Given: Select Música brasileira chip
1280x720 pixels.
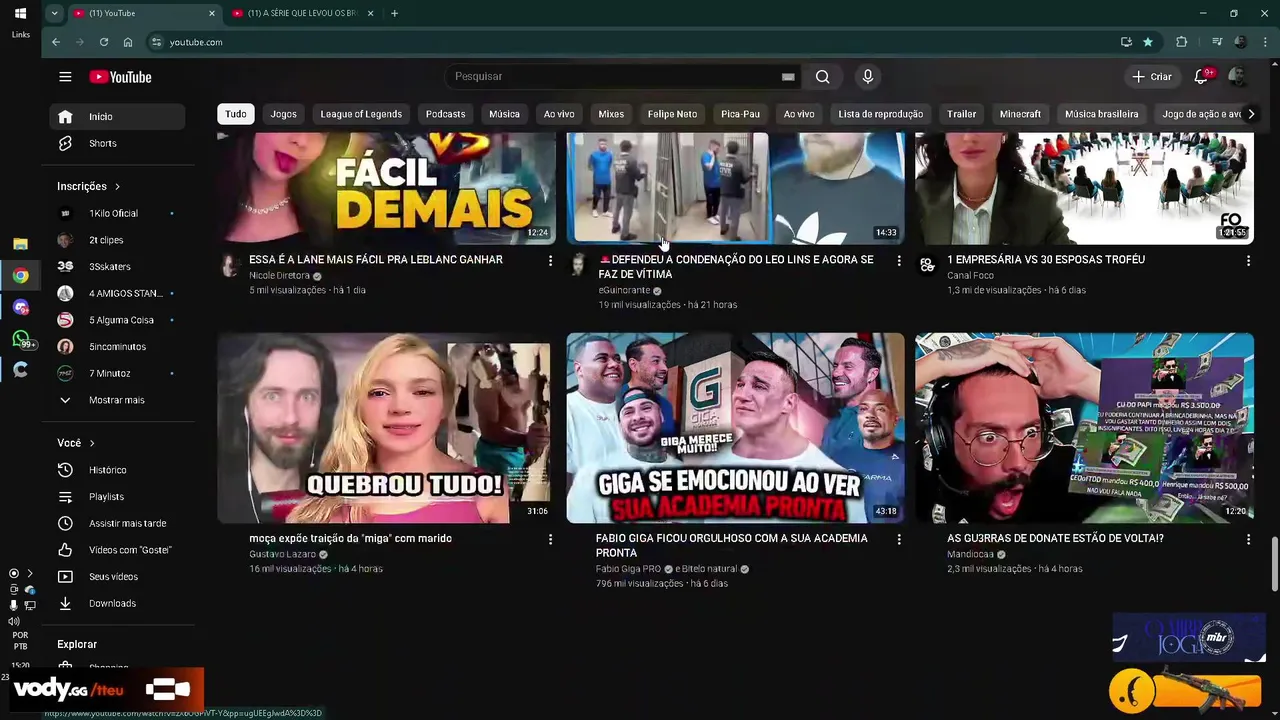Looking at the screenshot, I should pyautogui.click(x=1101, y=114).
